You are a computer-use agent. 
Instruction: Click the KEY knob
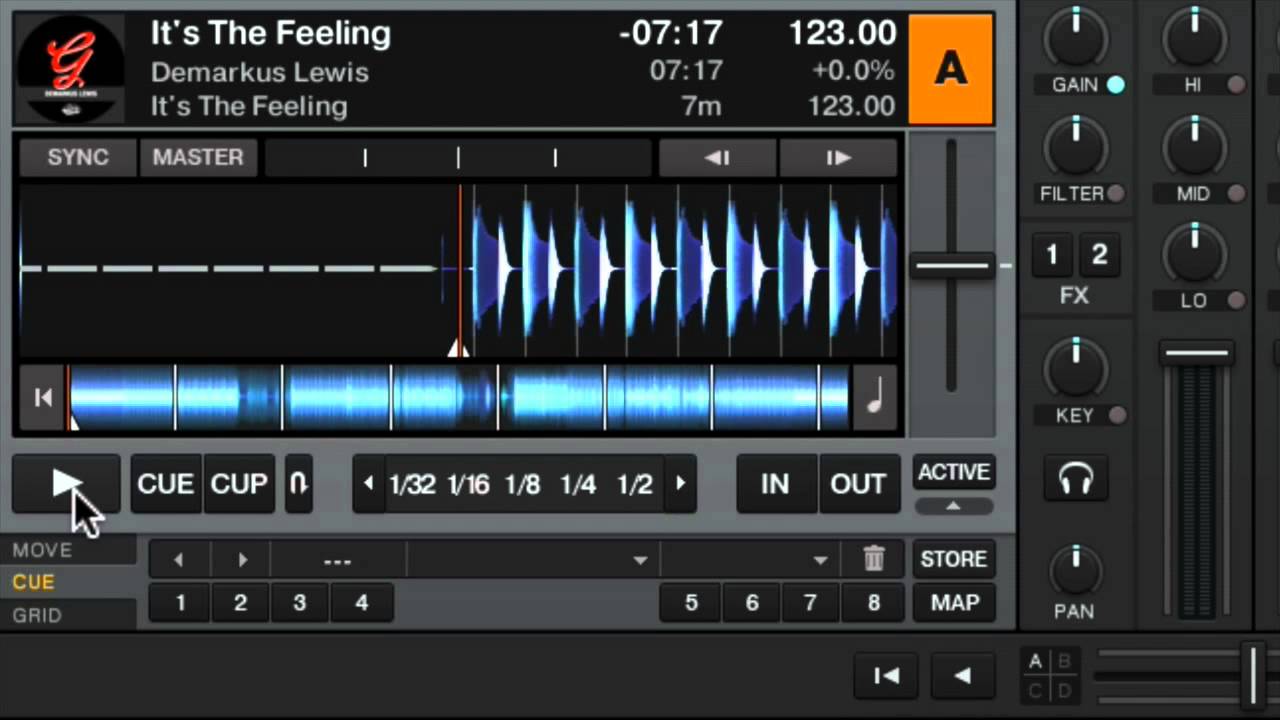coord(1075,367)
